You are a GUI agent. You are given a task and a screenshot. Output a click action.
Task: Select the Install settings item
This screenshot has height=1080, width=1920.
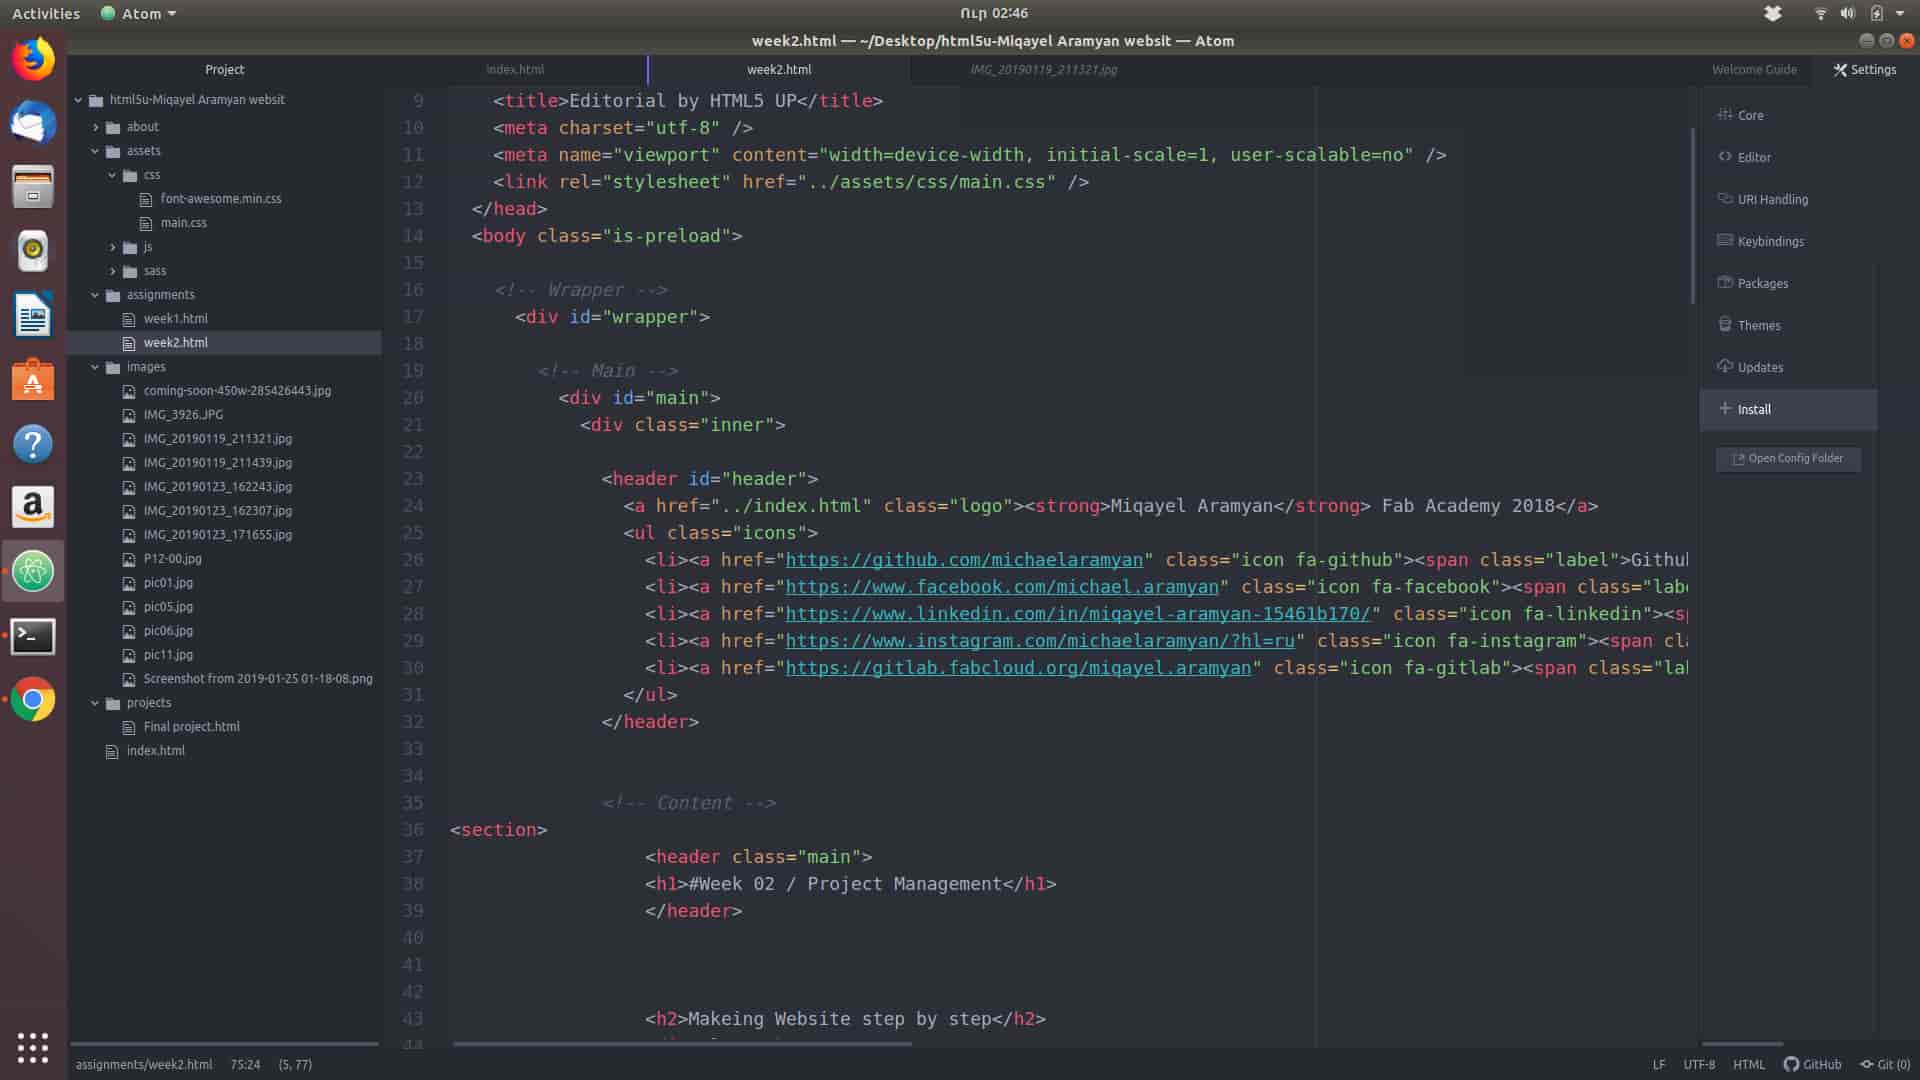tap(1753, 409)
